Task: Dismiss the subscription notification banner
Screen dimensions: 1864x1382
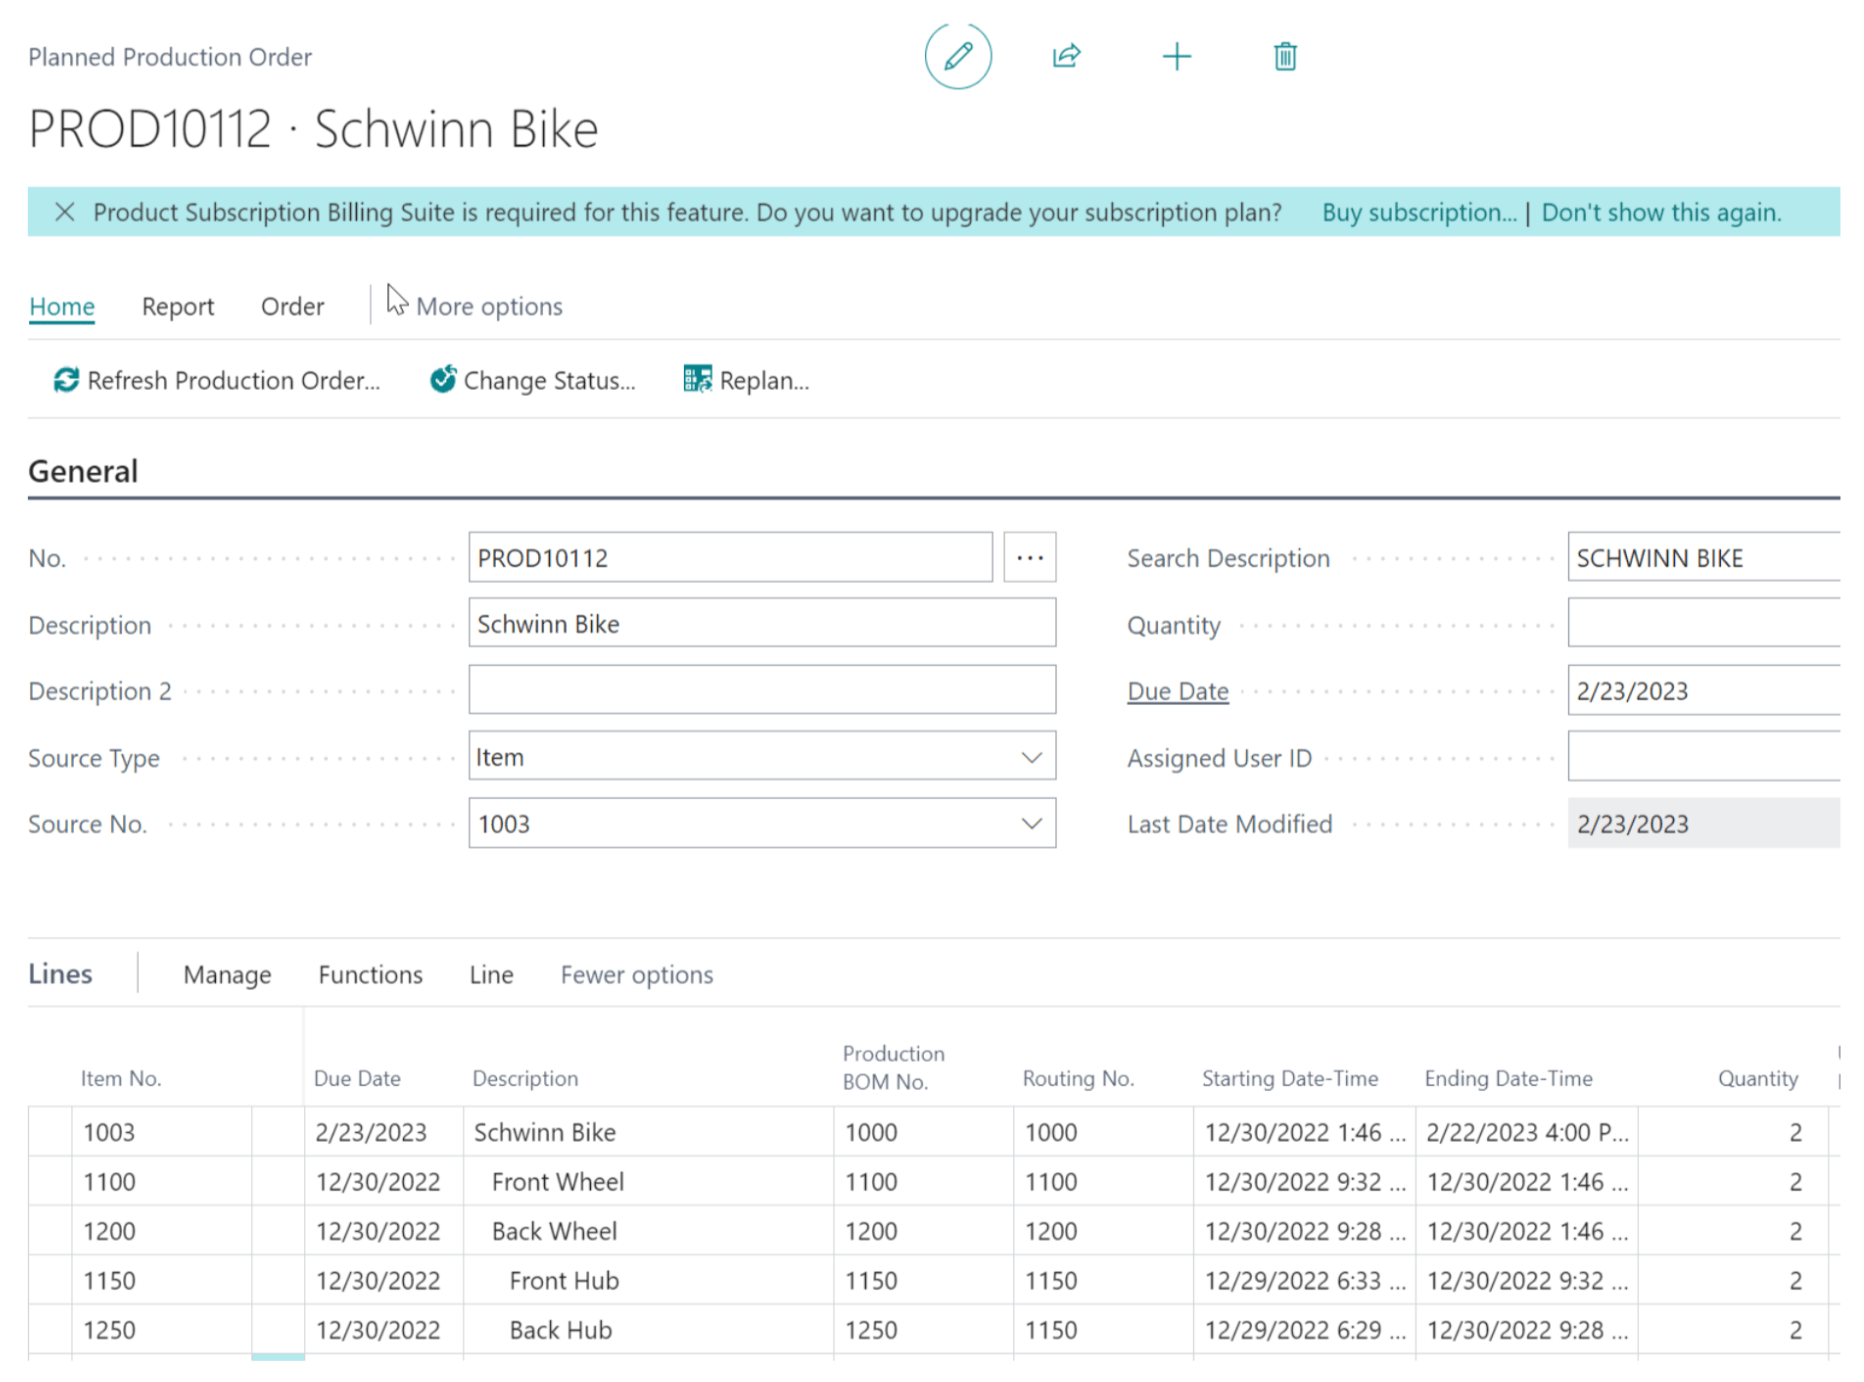Action: (65, 212)
